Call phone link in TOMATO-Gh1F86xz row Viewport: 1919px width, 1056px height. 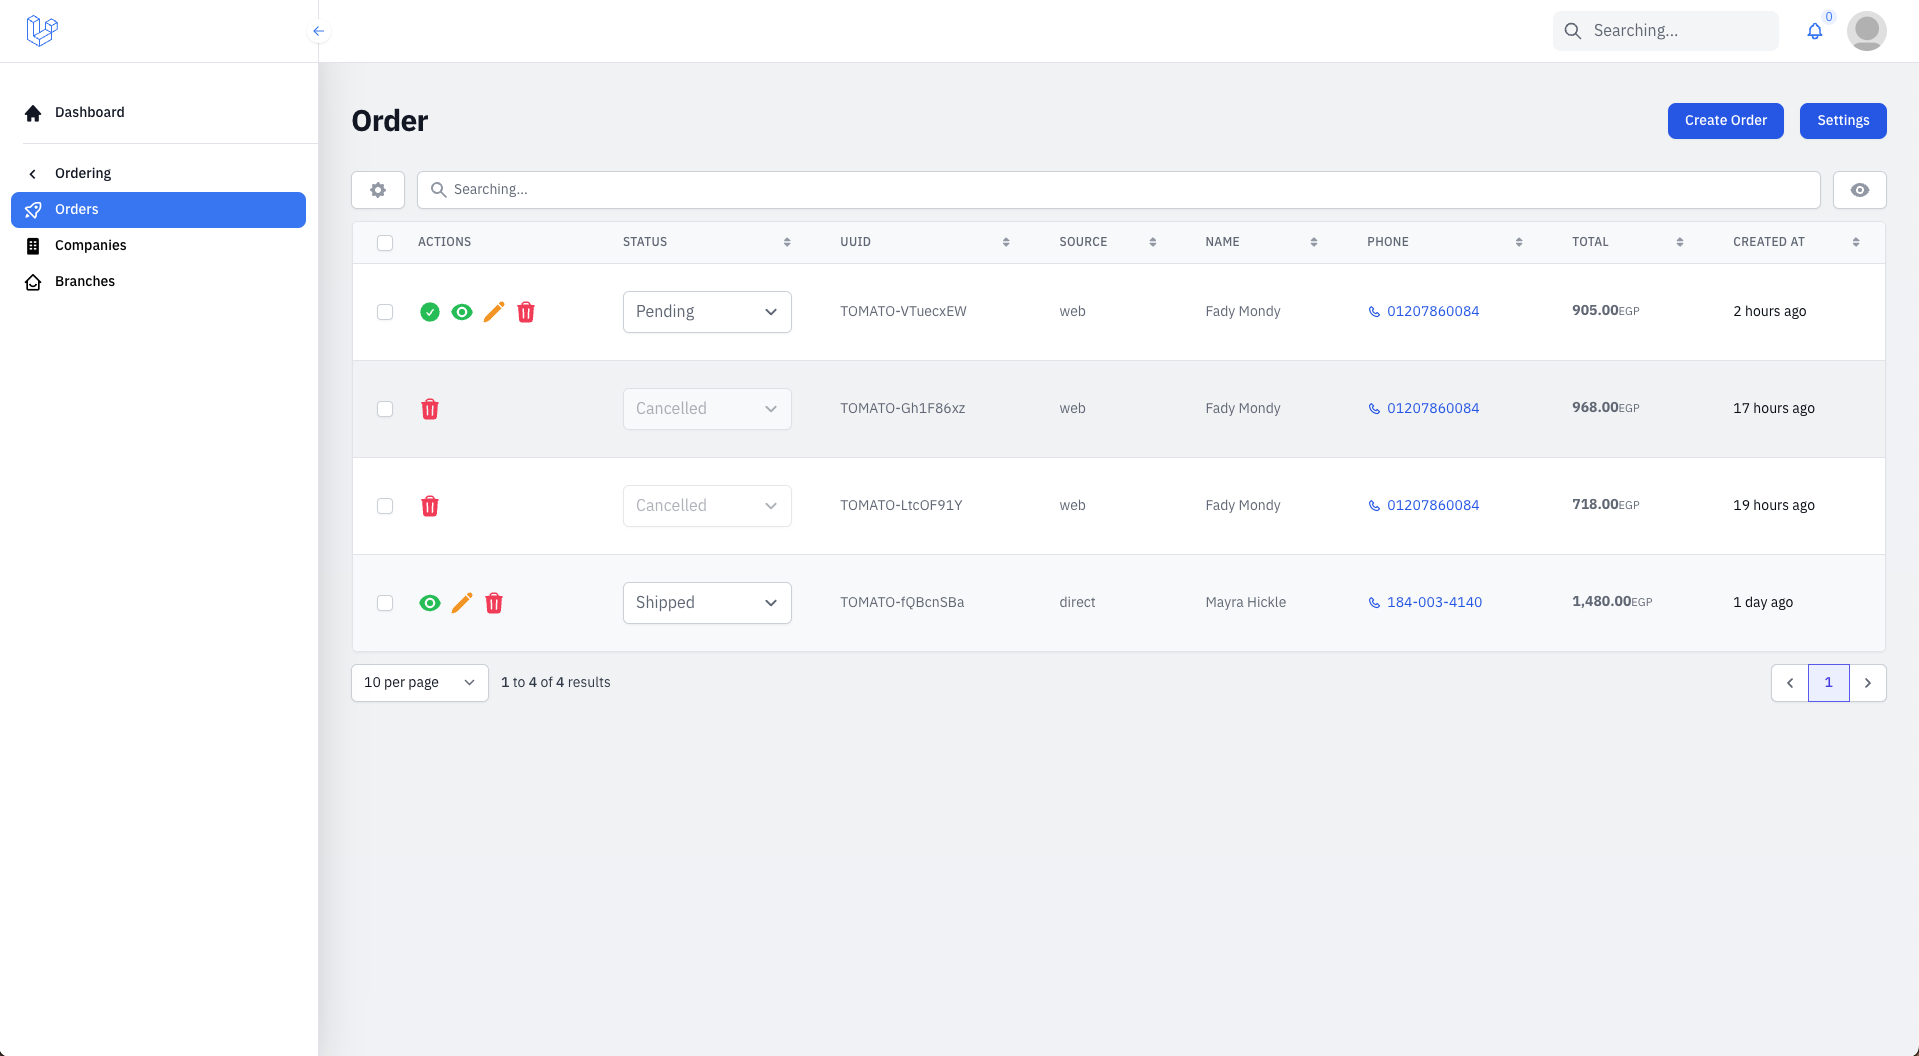[1423, 409]
